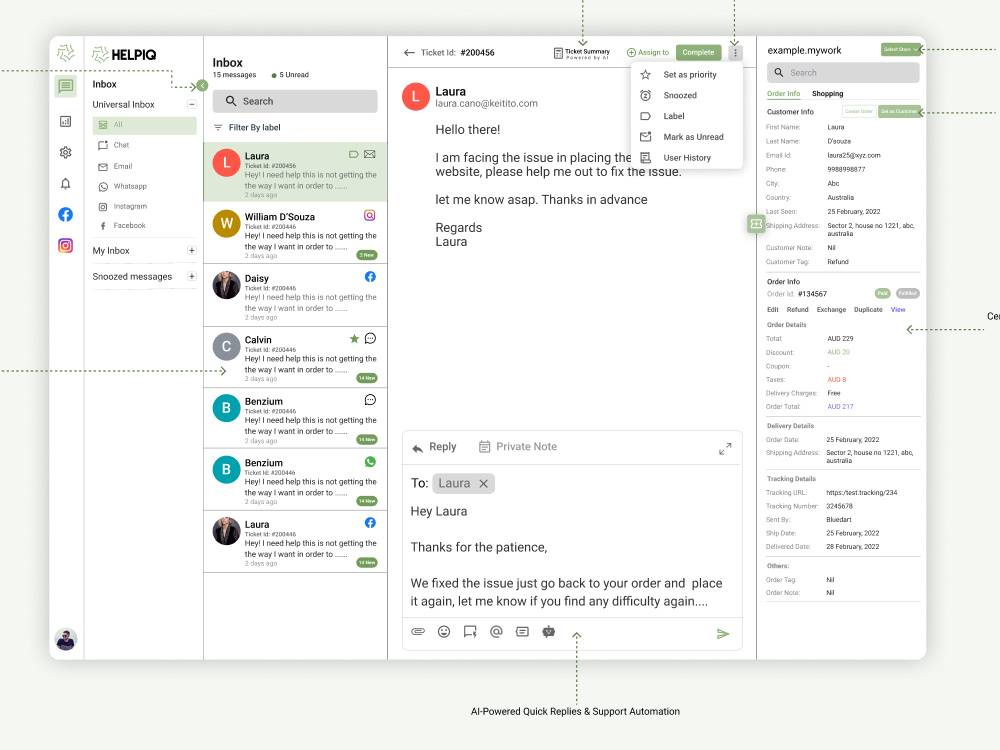Viewport: 1000px width, 750px height.
Task: Click the back arrow beside Ticket Id
Action: tap(409, 52)
